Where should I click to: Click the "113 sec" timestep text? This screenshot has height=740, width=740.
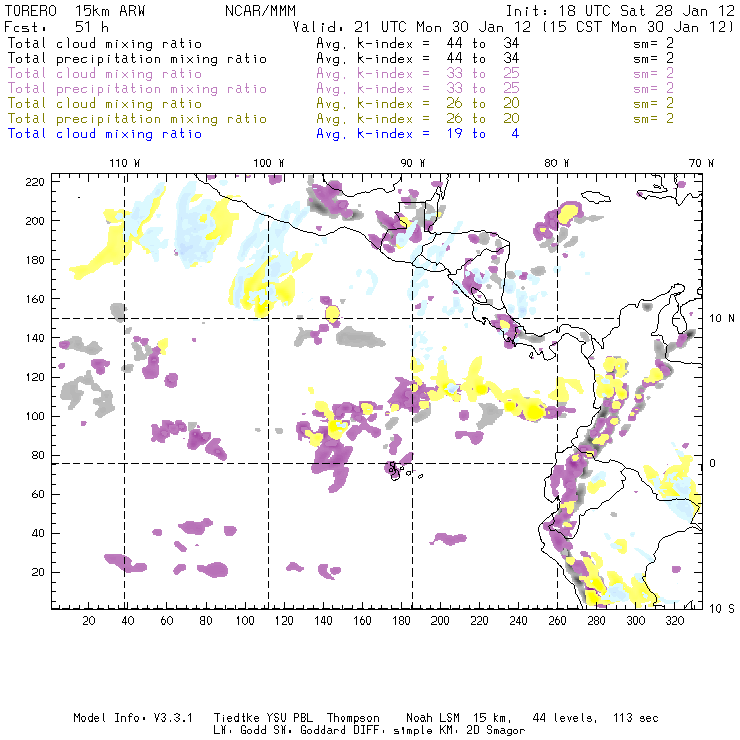tap(635, 718)
